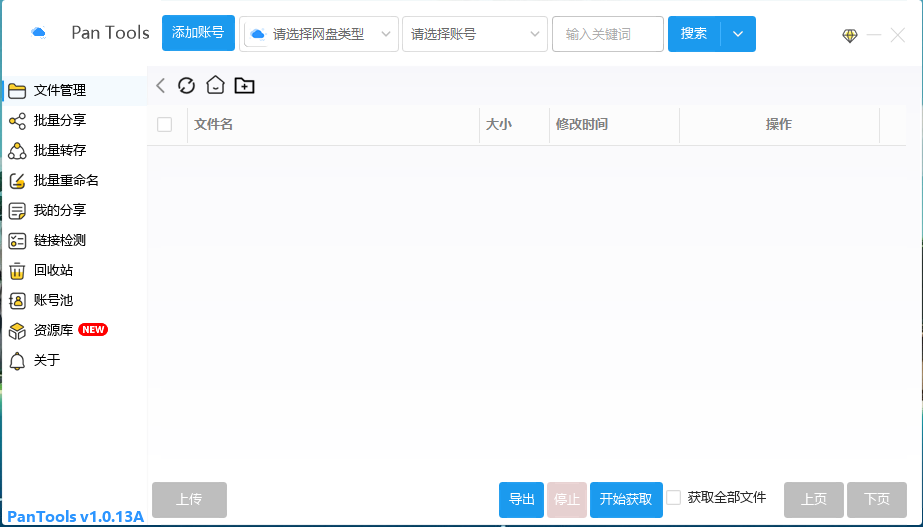Viewport: 923px width, 527px height.
Task: Minimize the Pan Tools window
Action: [x=874, y=35]
